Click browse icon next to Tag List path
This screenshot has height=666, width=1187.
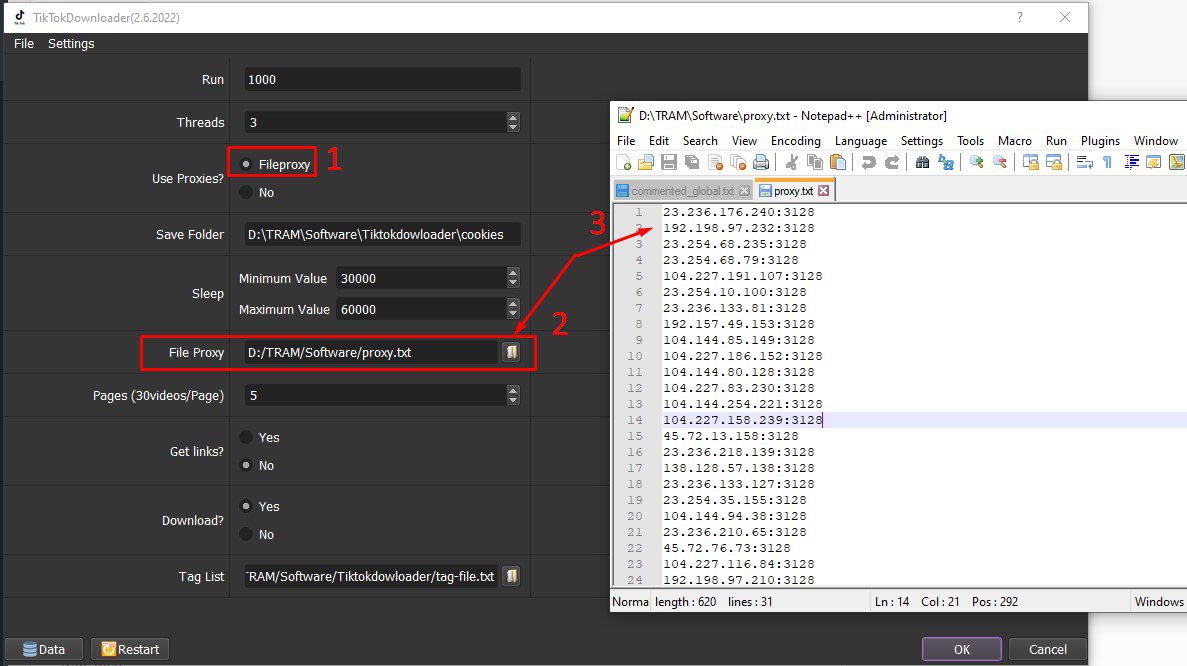(x=512, y=576)
